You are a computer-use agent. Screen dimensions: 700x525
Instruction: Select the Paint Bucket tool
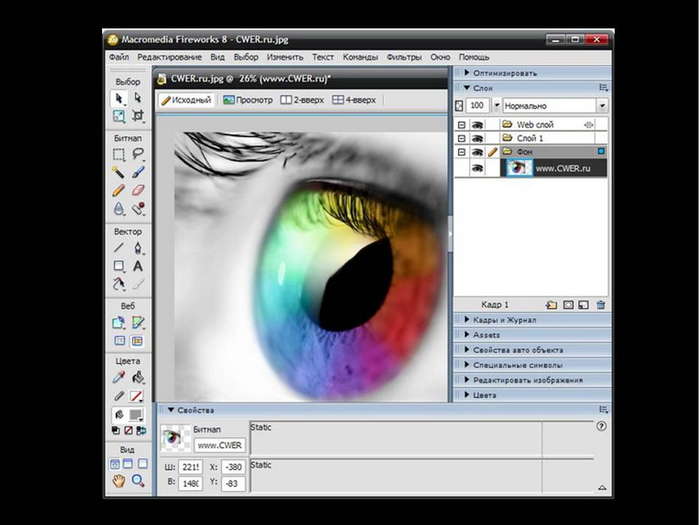(x=138, y=378)
